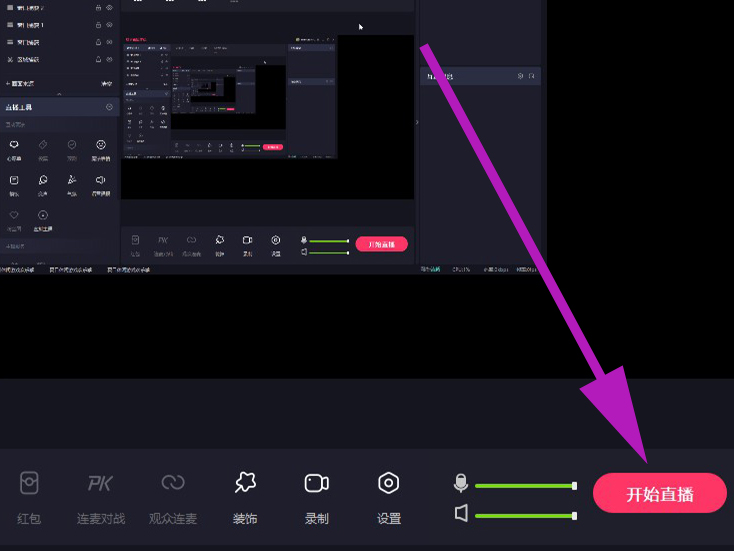Click the smiley face icon in 直播工具 panel
Image resolution: width=734 pixels, height=551 pixels.
click(101, 146)
